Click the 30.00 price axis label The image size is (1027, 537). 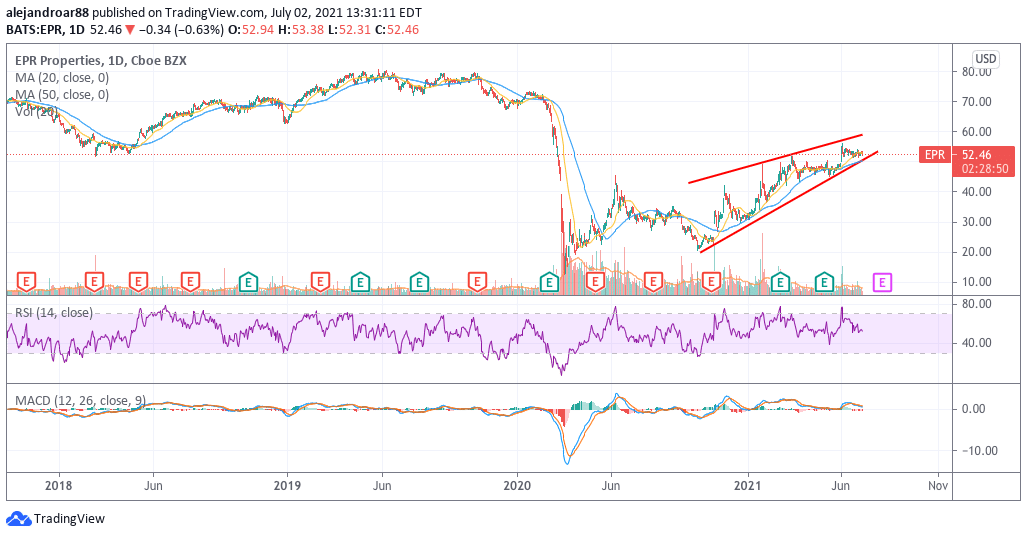pos(976,221)
